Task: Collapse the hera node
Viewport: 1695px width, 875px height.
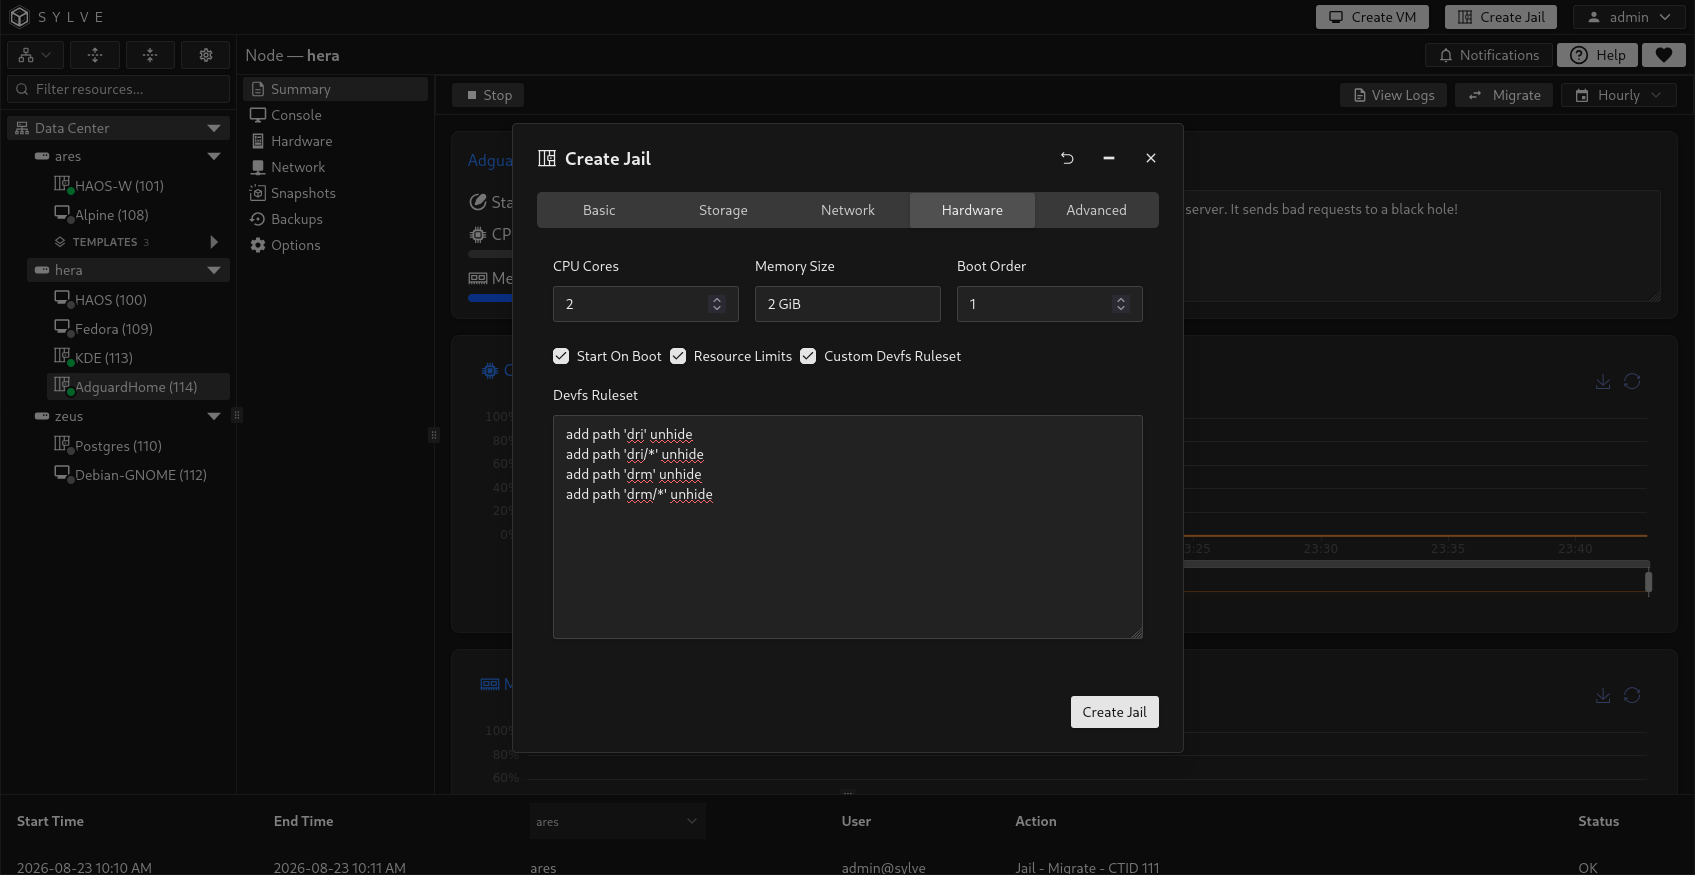Action: [x=213, y=270]
